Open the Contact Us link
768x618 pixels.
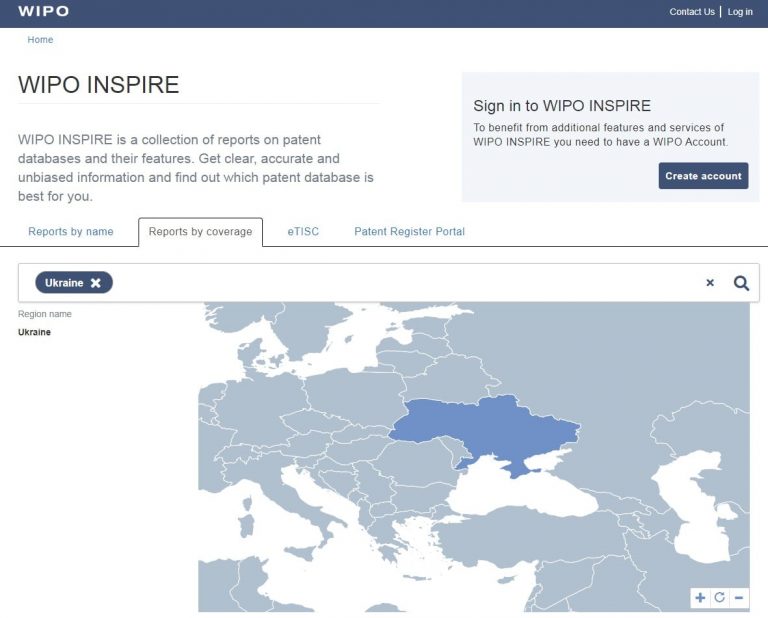coord(692,12)
